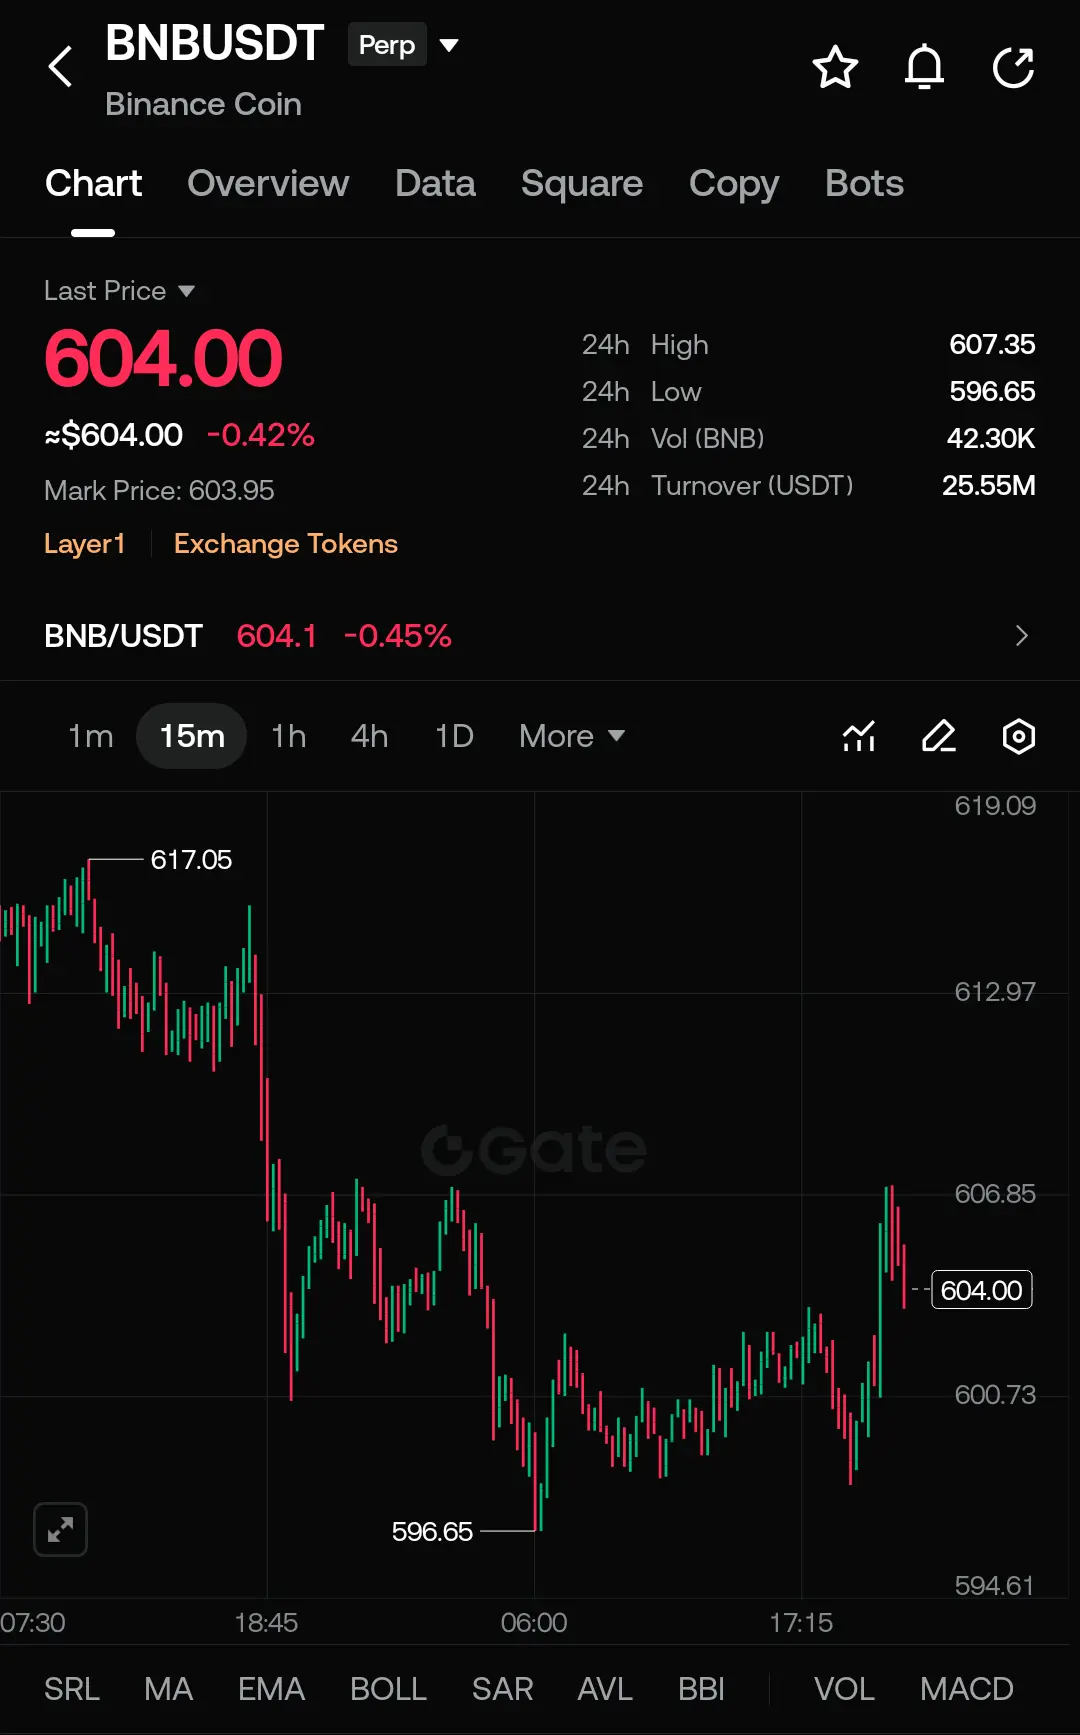This screenshot has width=1080, height=1735.
Task: Tap the Mark Price 603.95 text
Action: click(159, 491)
